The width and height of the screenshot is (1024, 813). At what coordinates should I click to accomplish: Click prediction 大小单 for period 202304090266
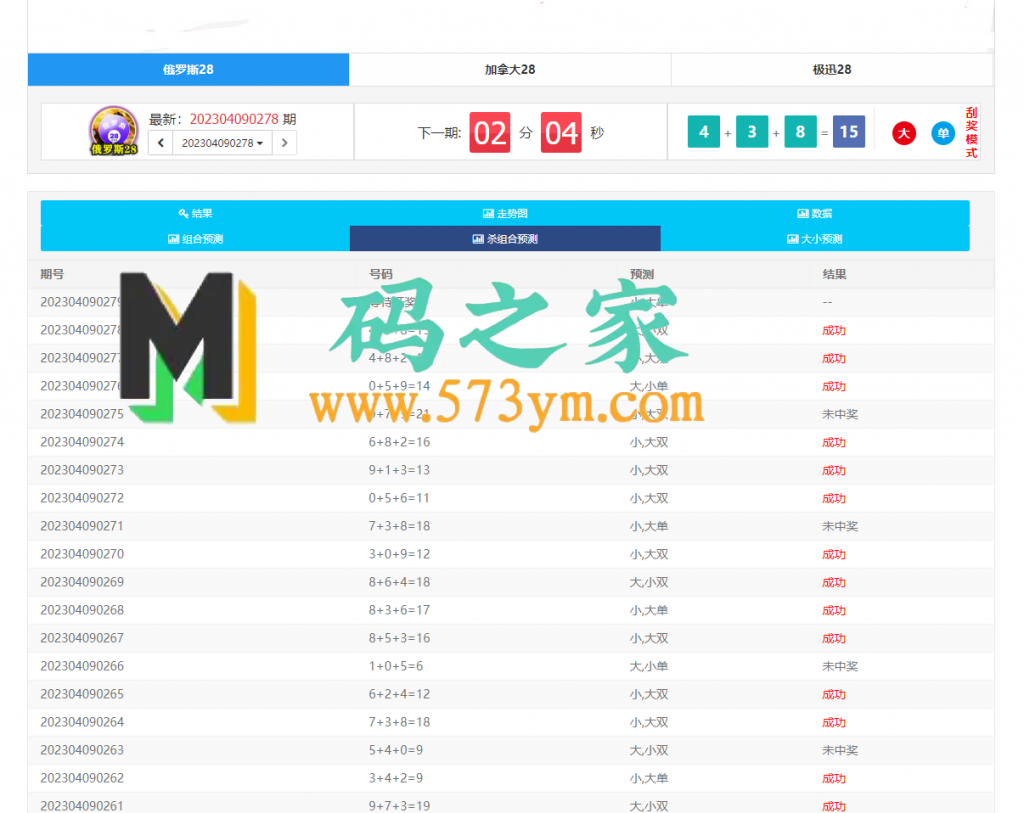click(648, 667)
